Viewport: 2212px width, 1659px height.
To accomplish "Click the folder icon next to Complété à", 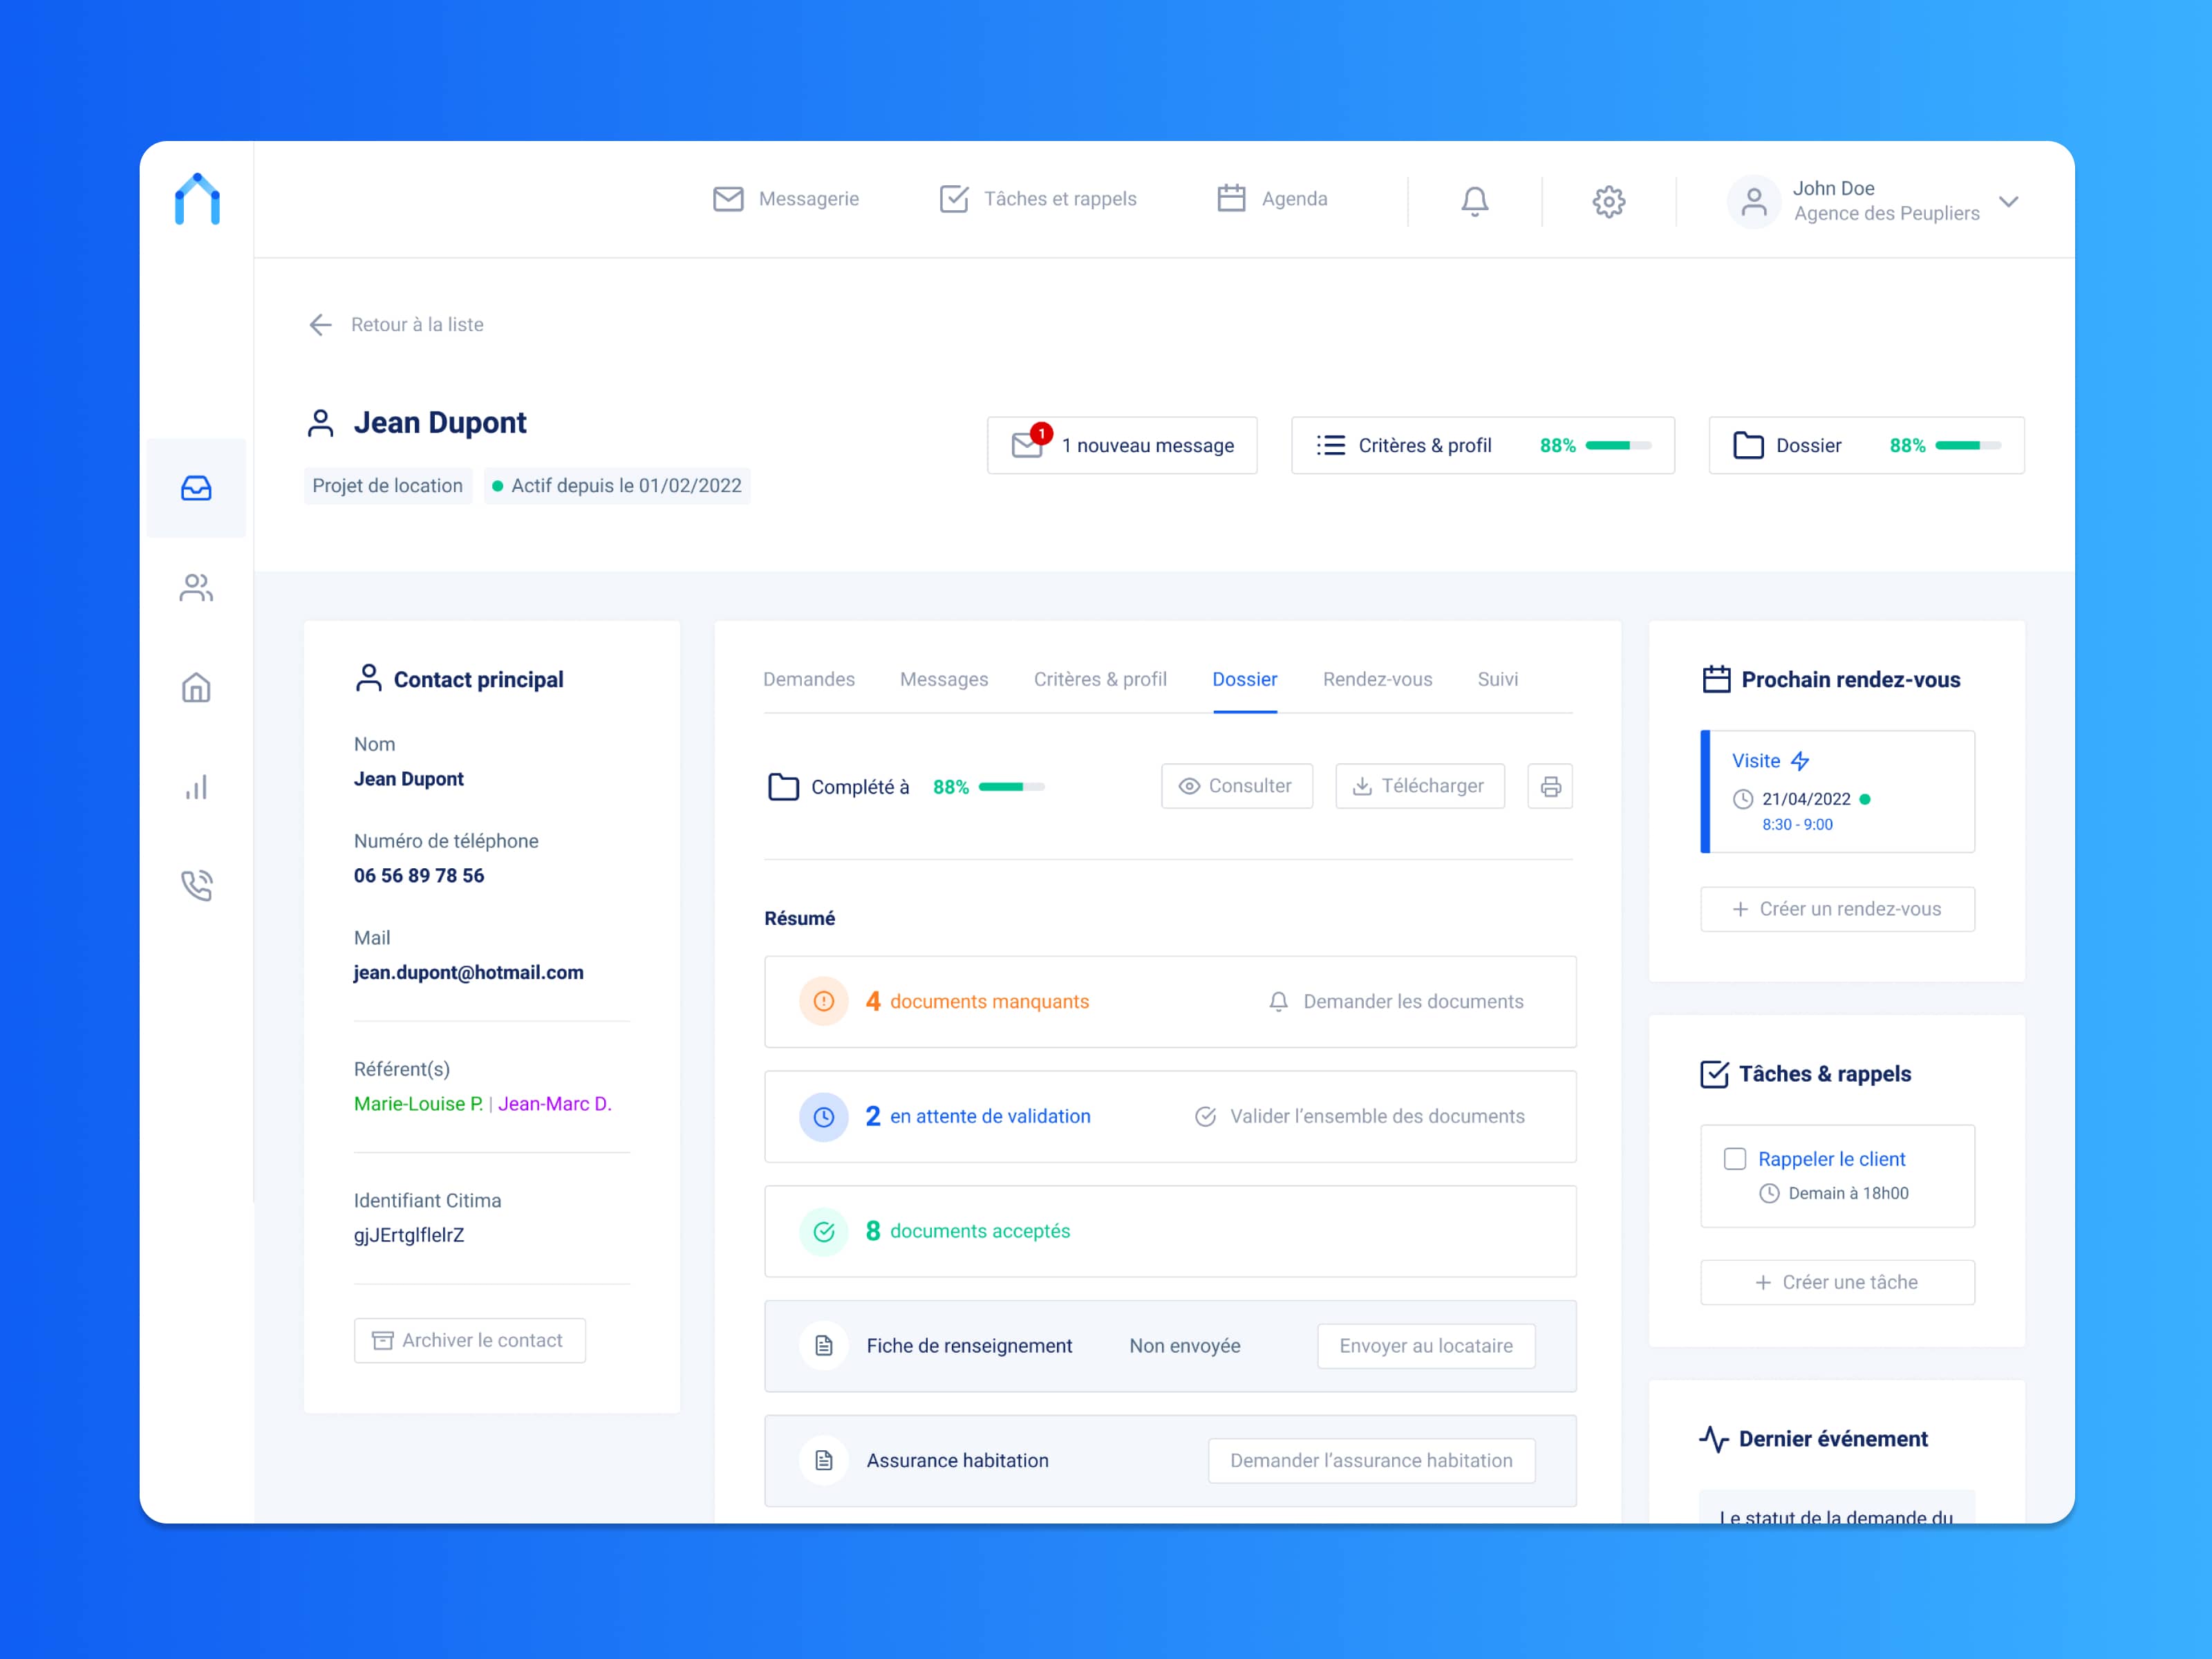I will click(783, 787).
